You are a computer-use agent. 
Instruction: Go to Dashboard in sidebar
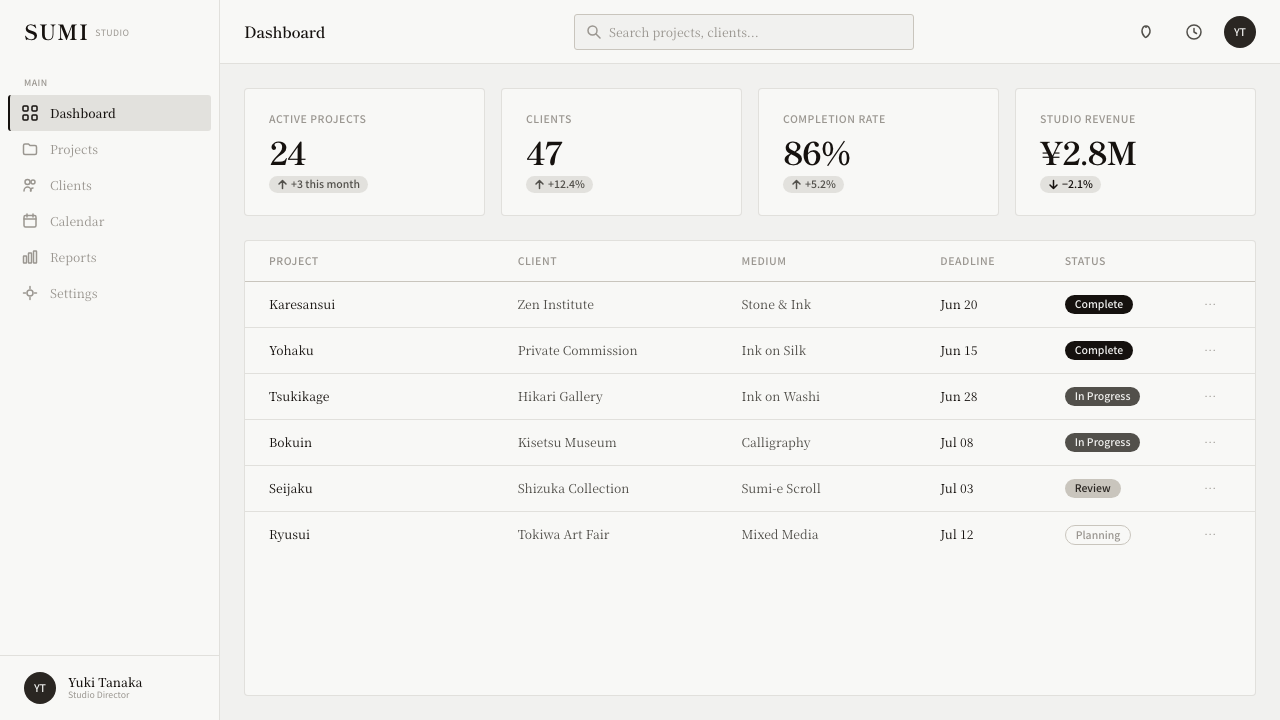pyautogui.click(x=110, y=113)
